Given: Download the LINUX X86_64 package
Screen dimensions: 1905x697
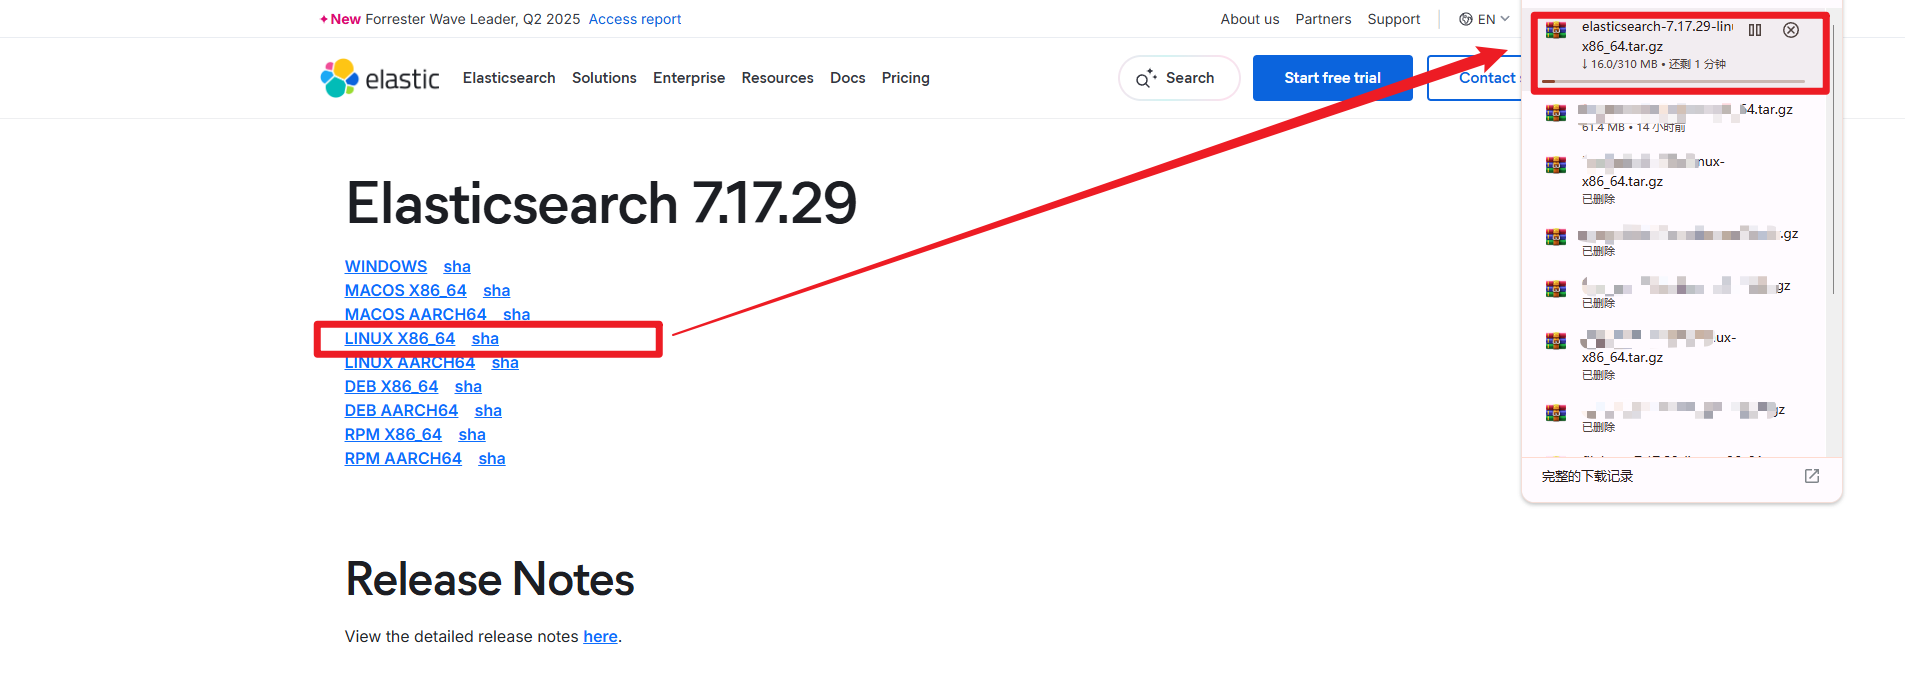Looking at the screenshot, I should tap(400, 338).
